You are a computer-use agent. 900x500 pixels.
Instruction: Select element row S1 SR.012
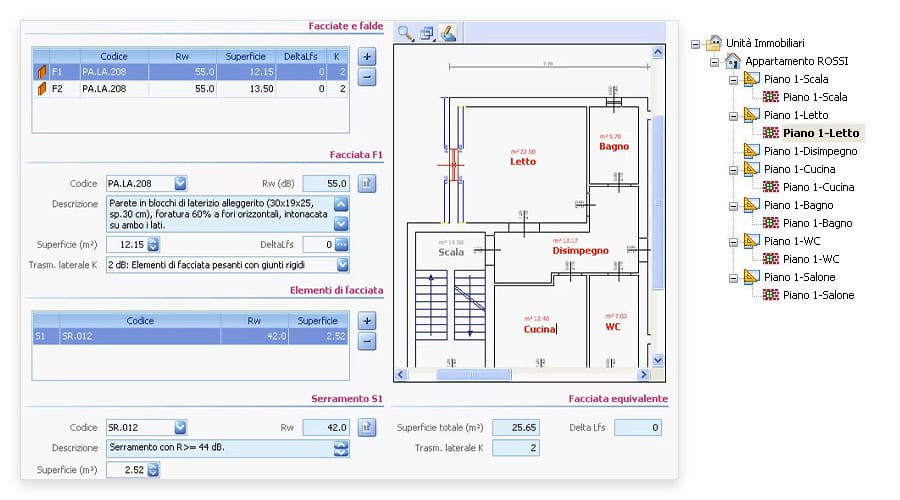191,336
